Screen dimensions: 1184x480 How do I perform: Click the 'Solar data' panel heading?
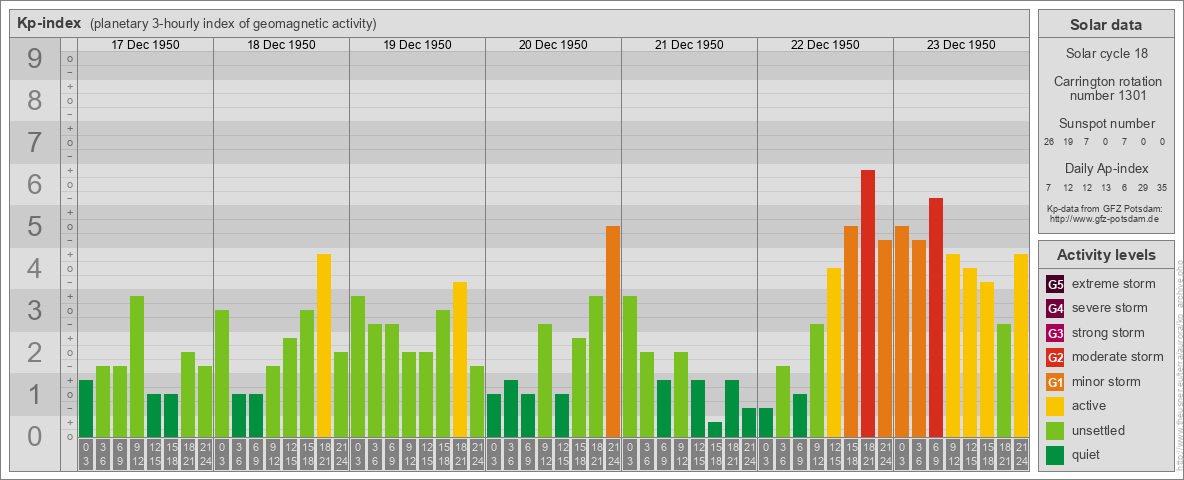point(1105,25)
